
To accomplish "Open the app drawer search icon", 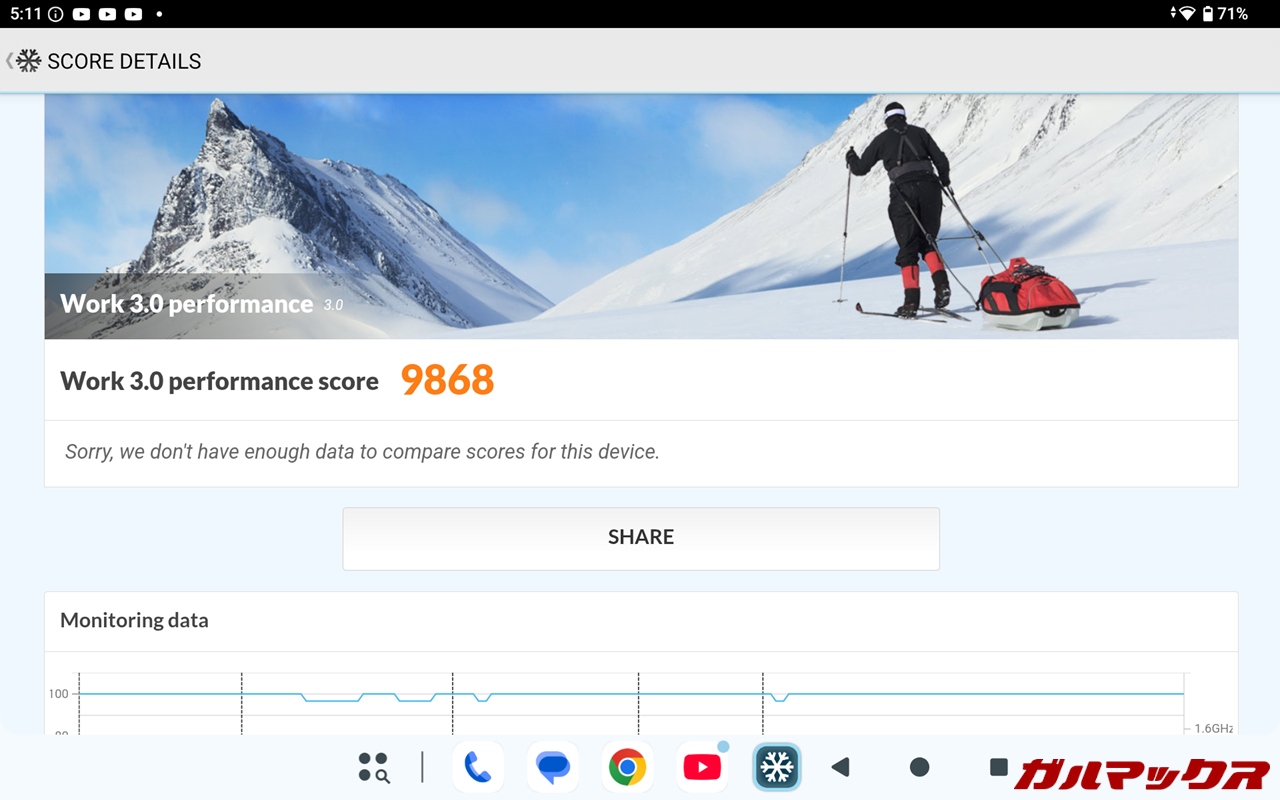I will coord(374,767).
